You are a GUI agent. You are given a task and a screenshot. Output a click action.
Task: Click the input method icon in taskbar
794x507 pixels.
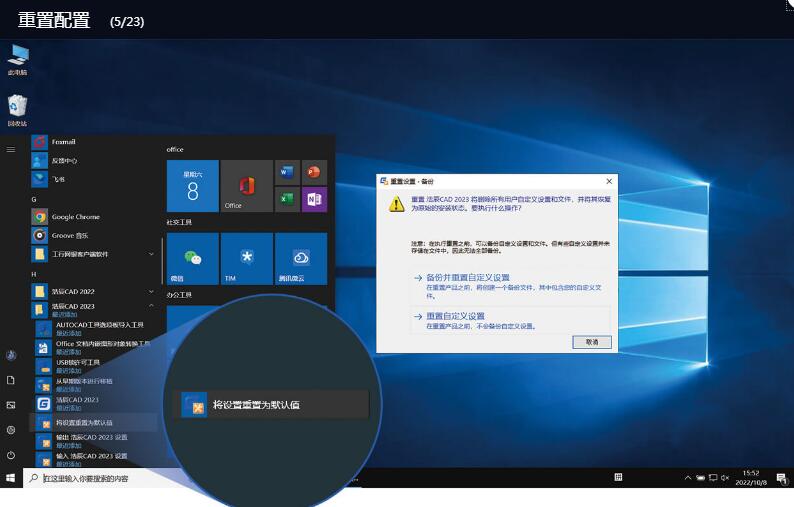[618, 477]
